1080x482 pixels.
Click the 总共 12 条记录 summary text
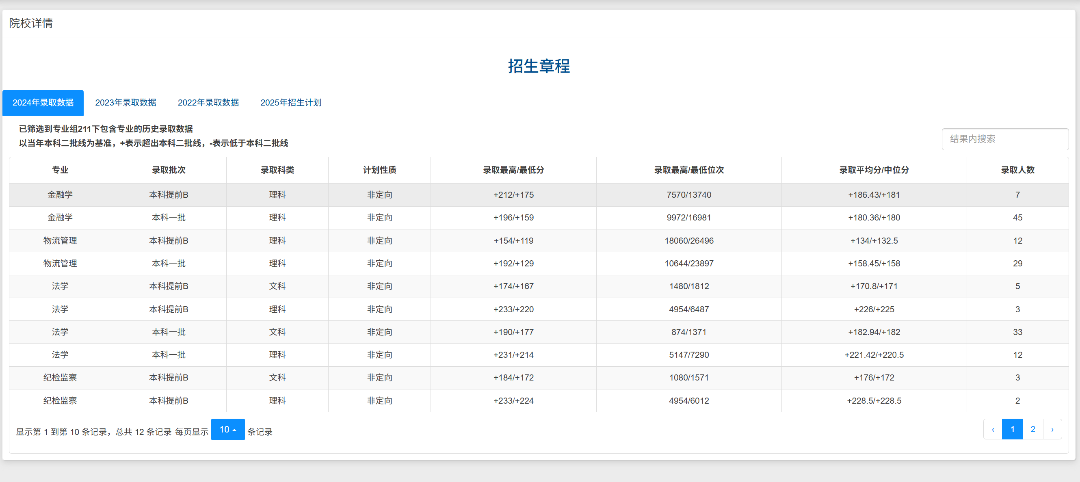[x=143, y=432]
